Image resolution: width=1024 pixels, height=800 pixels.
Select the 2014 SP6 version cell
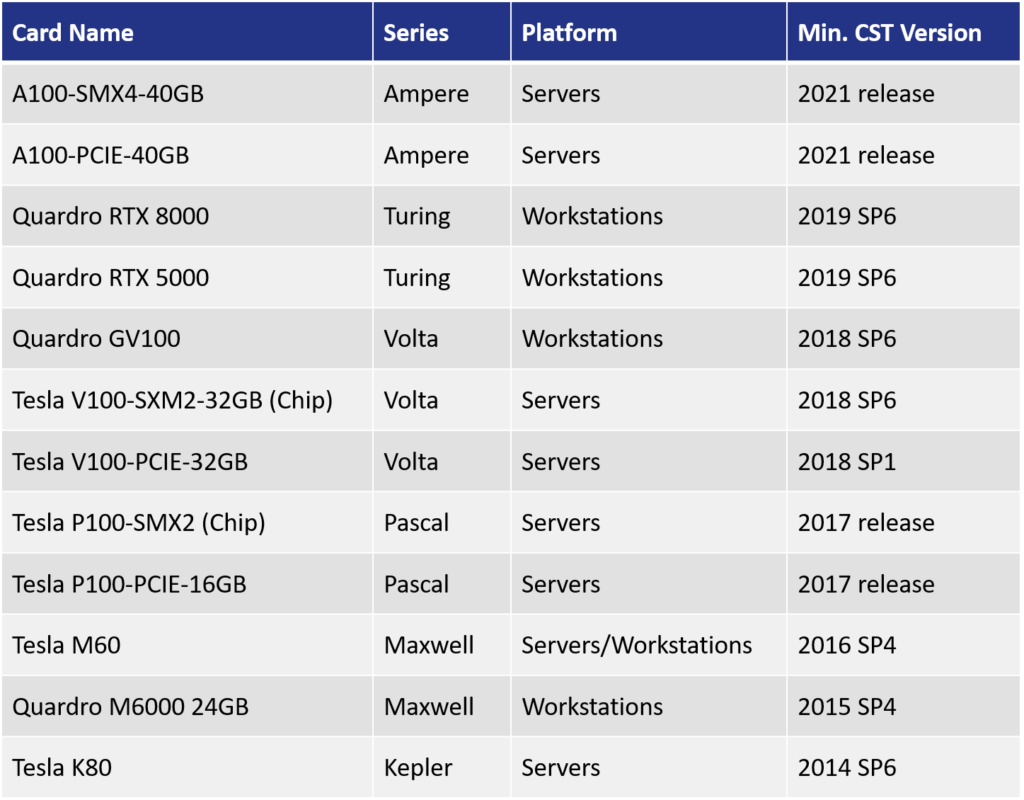(x=847, y=768)
